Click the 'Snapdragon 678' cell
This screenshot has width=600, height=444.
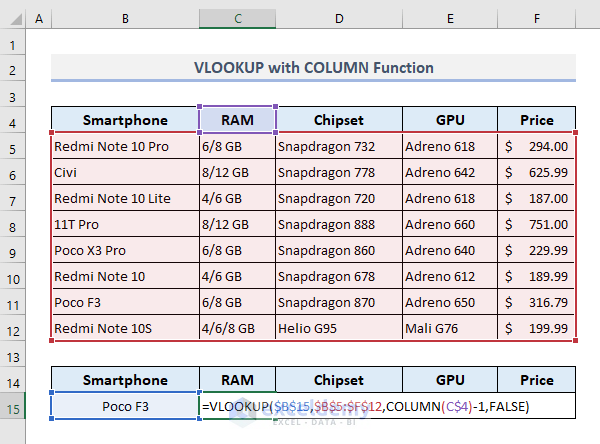(339, 276)
